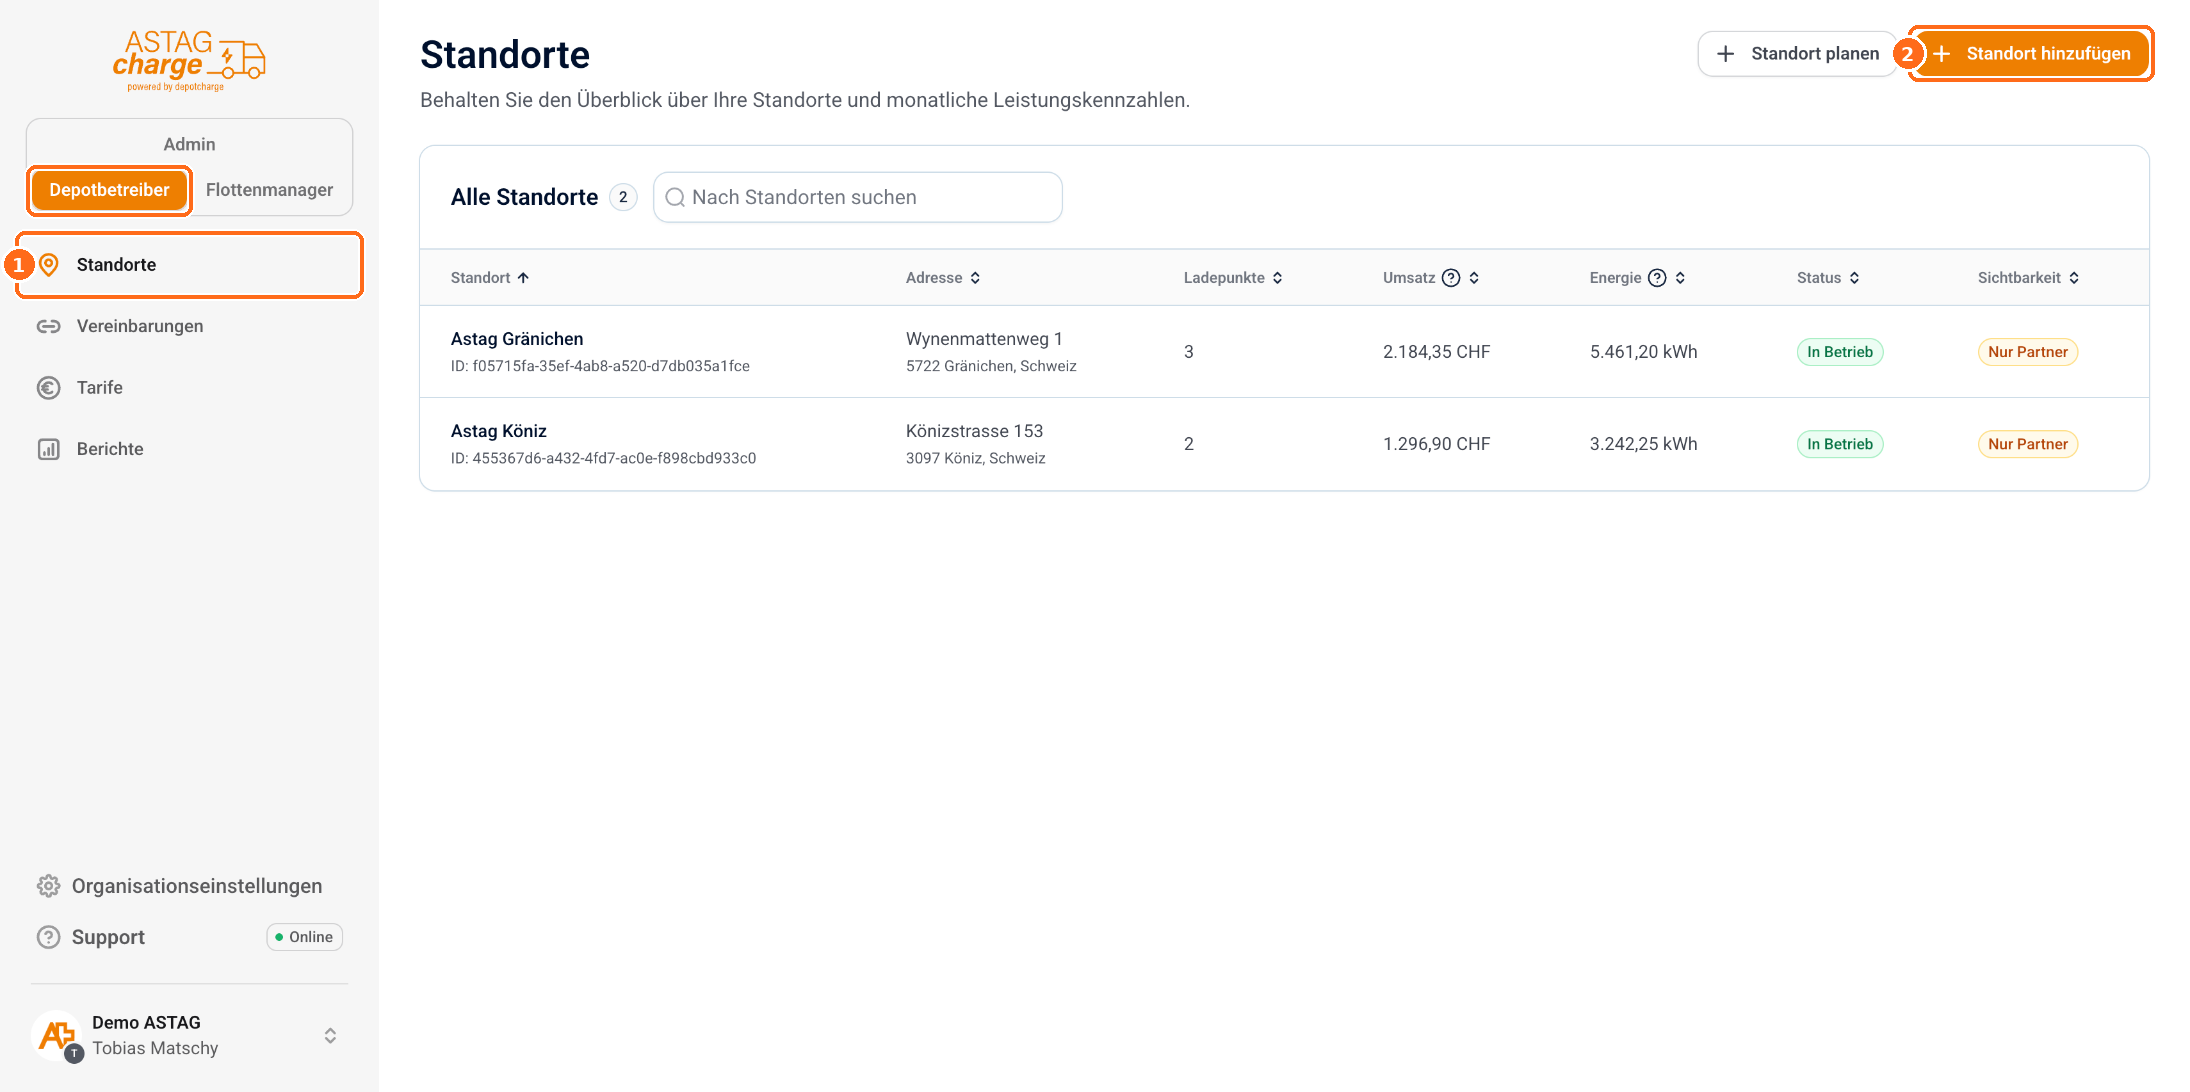The width and height of the screenshot is (2190, 1092).
Task: Click the Energie help question icon
Action: tap(1657, 278)
